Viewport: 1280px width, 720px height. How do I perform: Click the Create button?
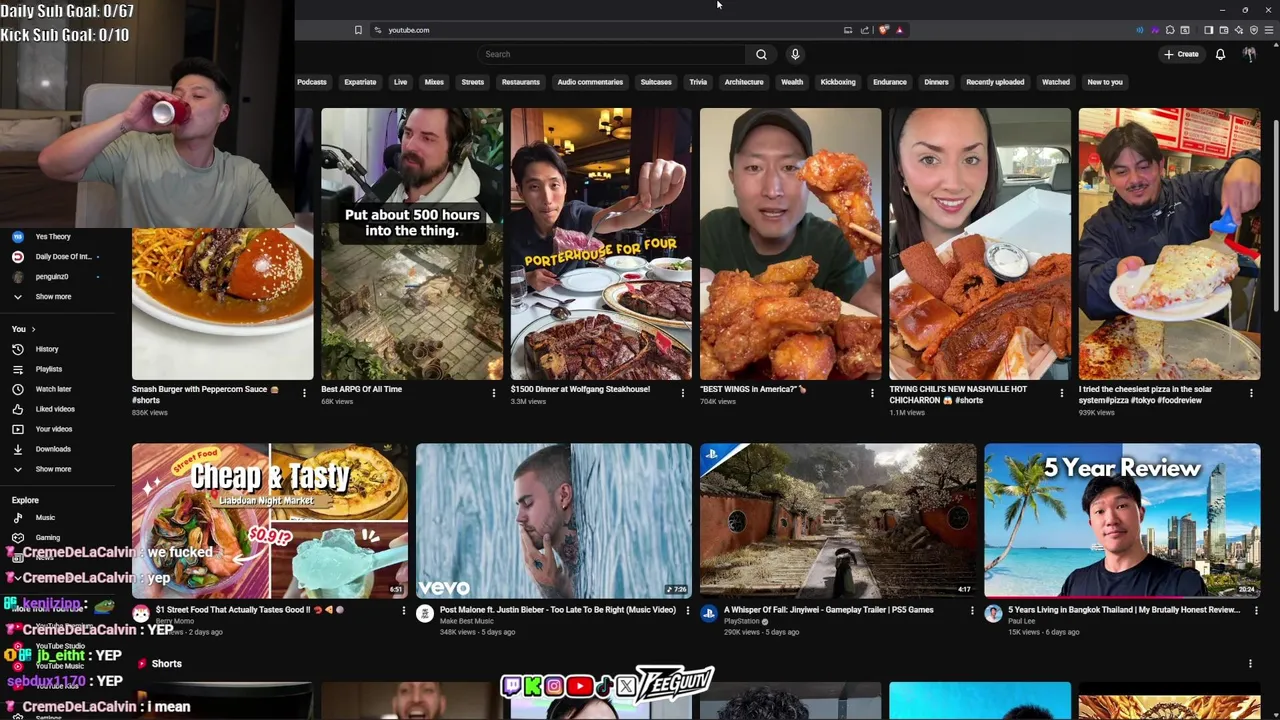tap(1181, 54)
